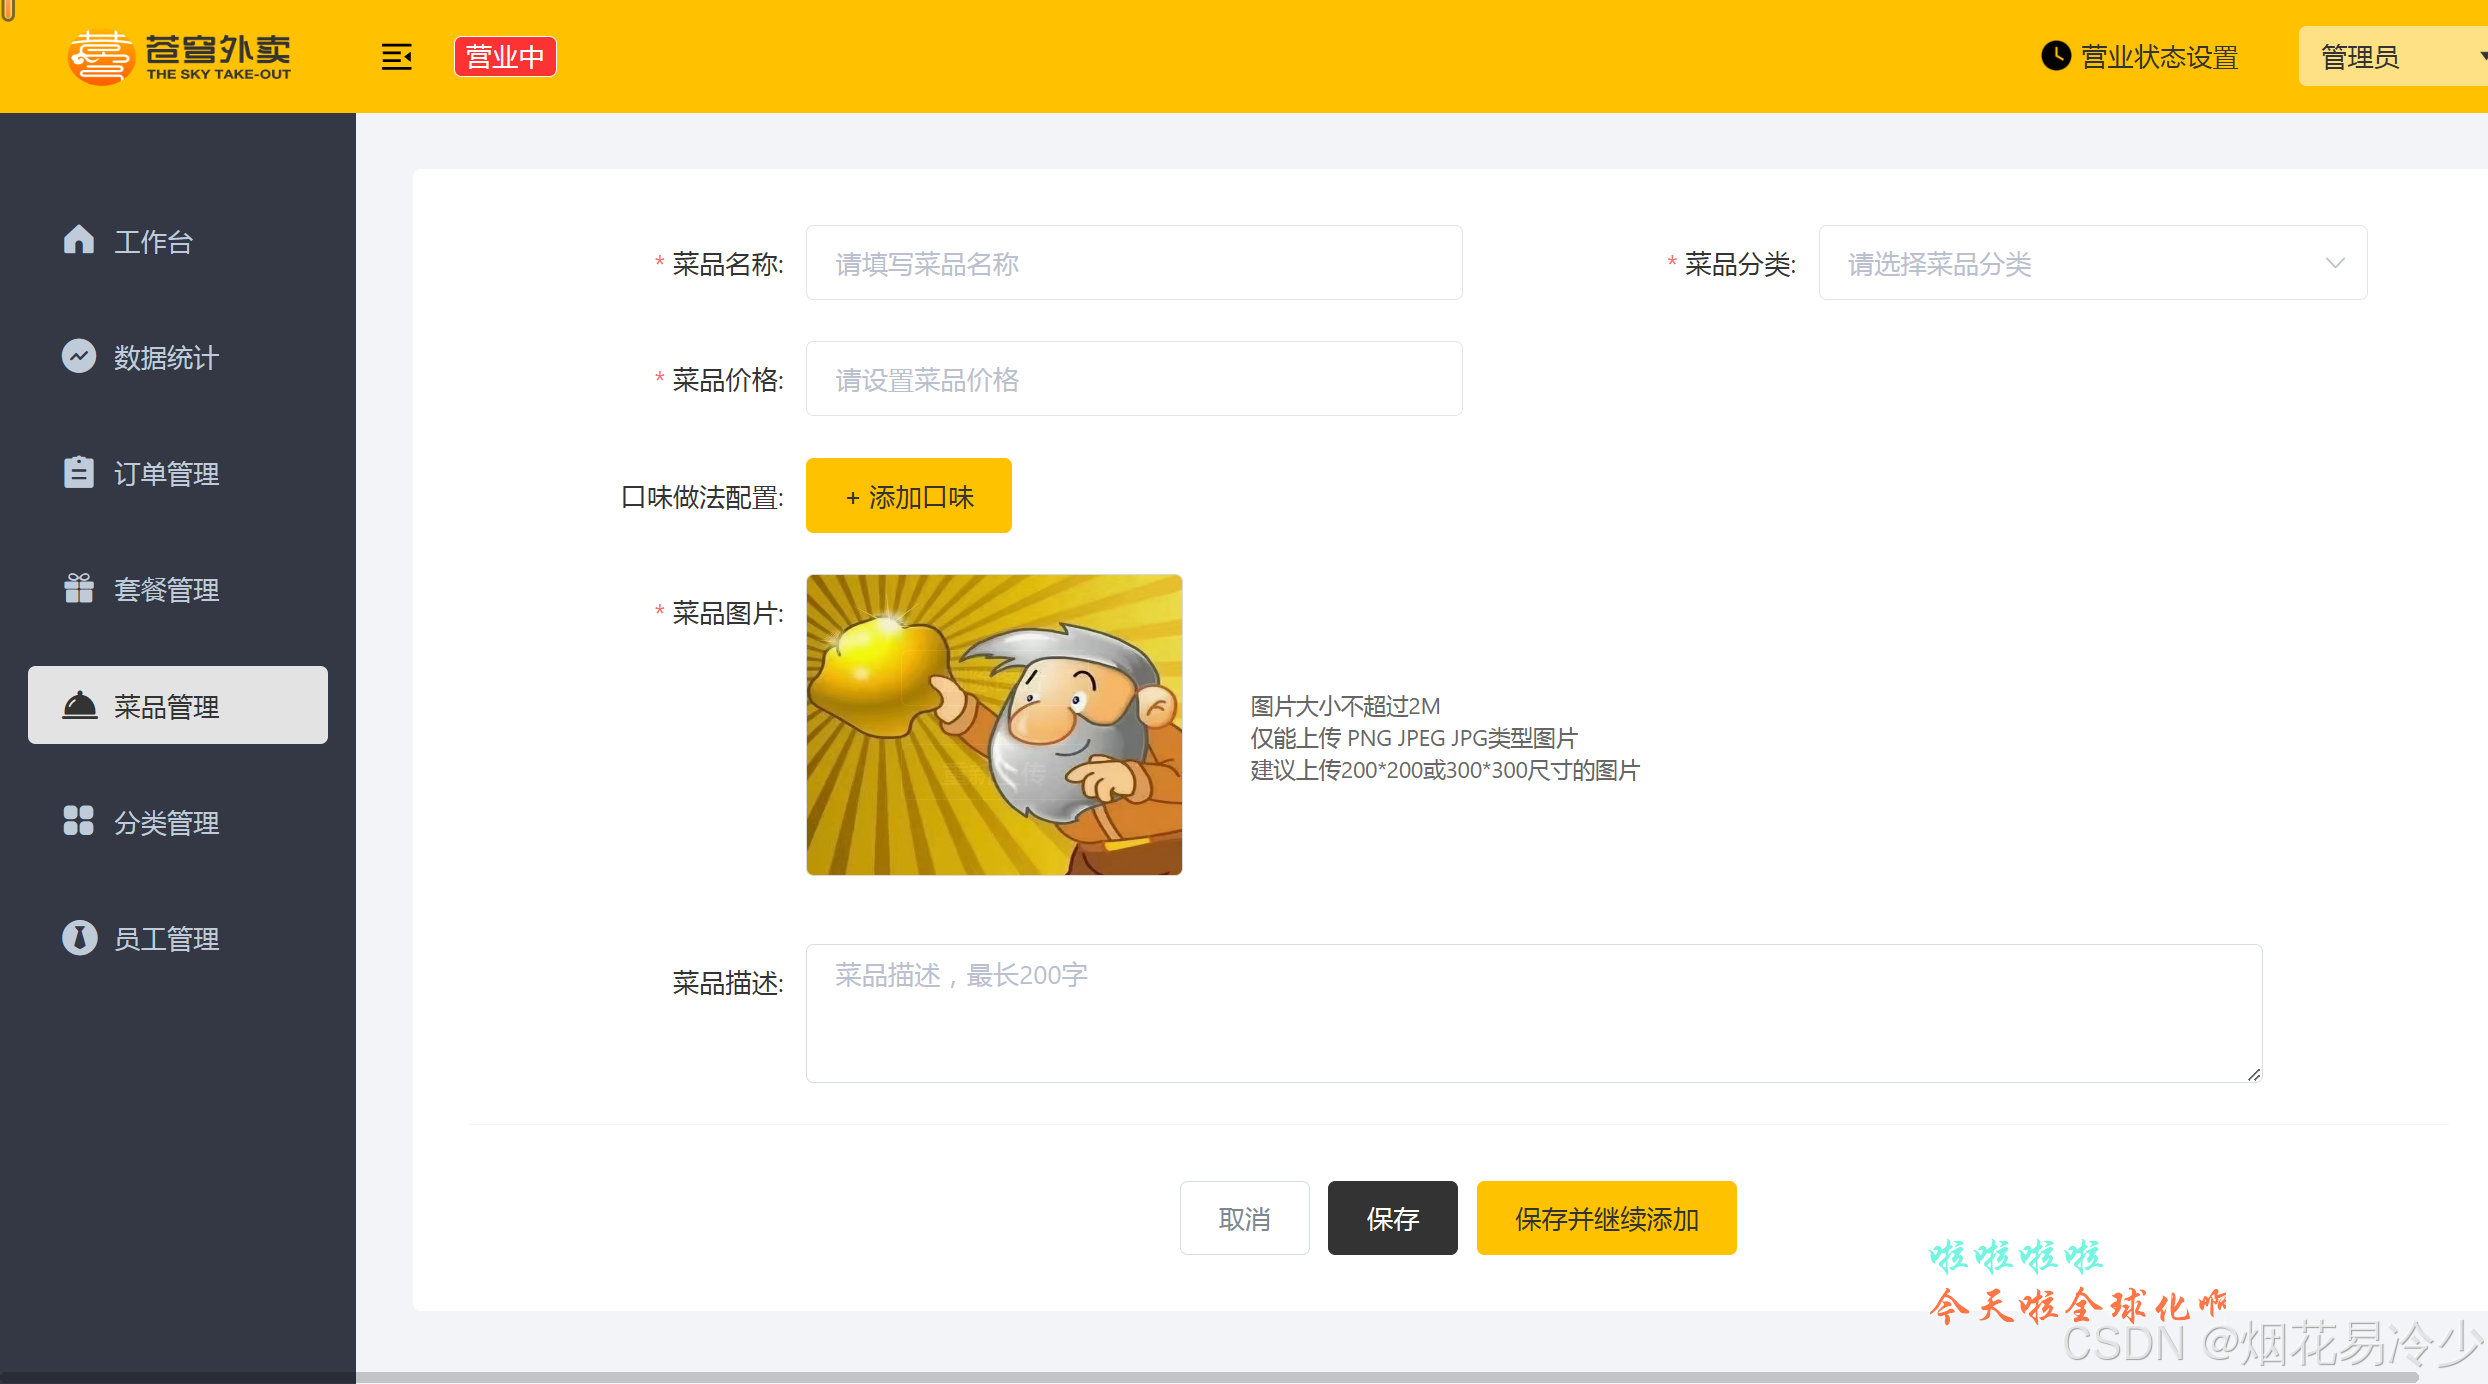This screenshot has height=1384, width=2488.
Task: Open 订单管理 in the sidebar menu
Action: [166, 473]
